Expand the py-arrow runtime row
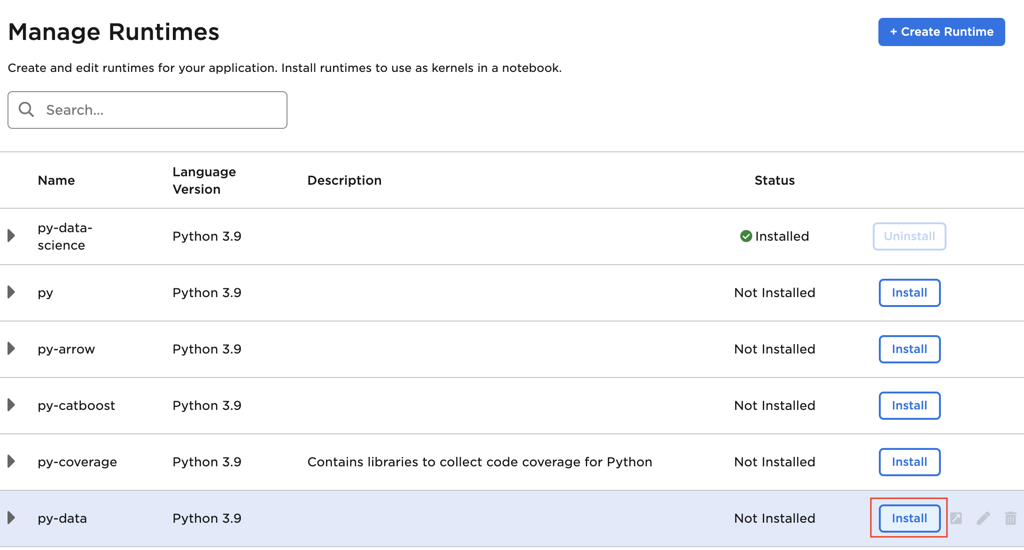Screen dimensions: 1024x550 pyautogui.click(x=12, y=349)
